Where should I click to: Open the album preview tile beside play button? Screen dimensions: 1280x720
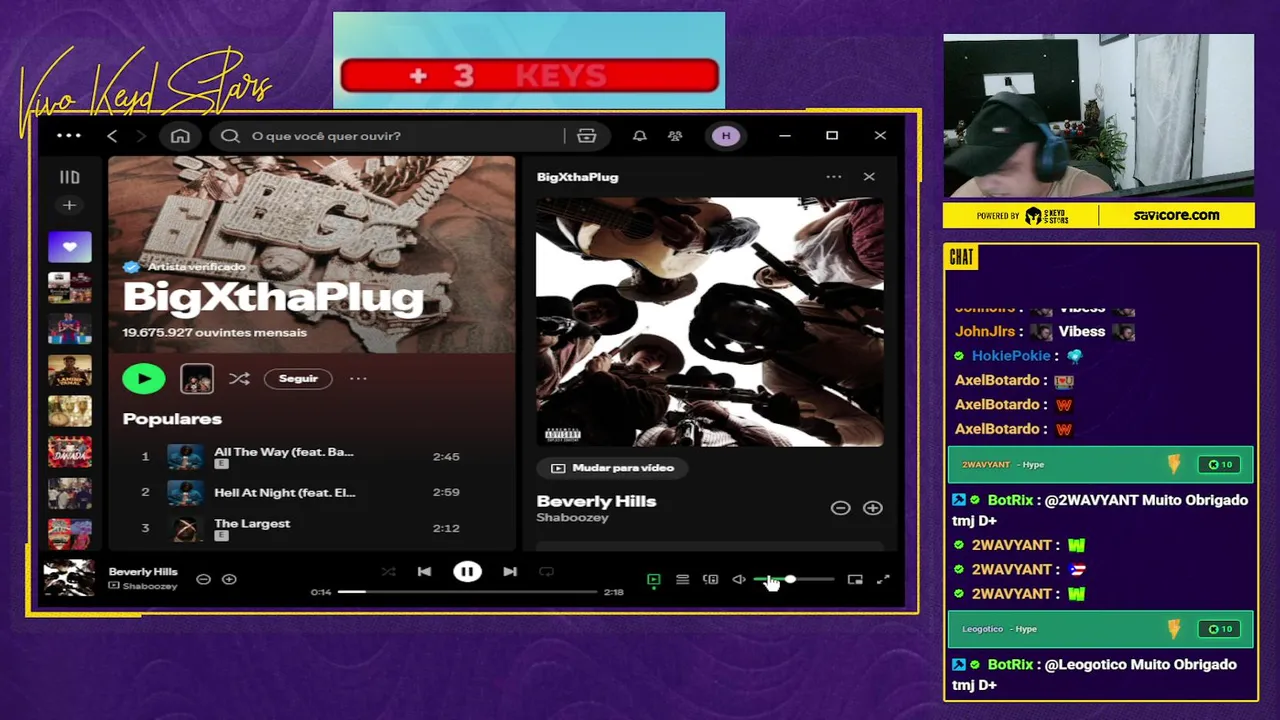(x=197, y=378)
